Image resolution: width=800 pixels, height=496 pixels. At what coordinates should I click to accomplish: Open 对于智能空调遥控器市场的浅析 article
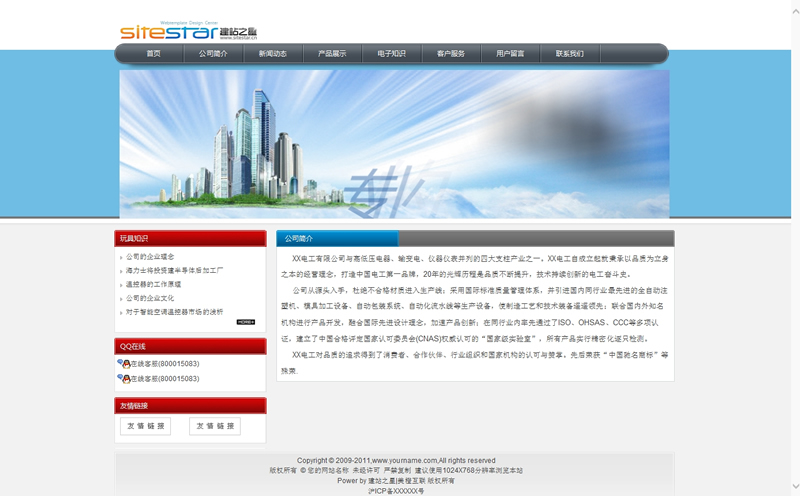(174, 312)
